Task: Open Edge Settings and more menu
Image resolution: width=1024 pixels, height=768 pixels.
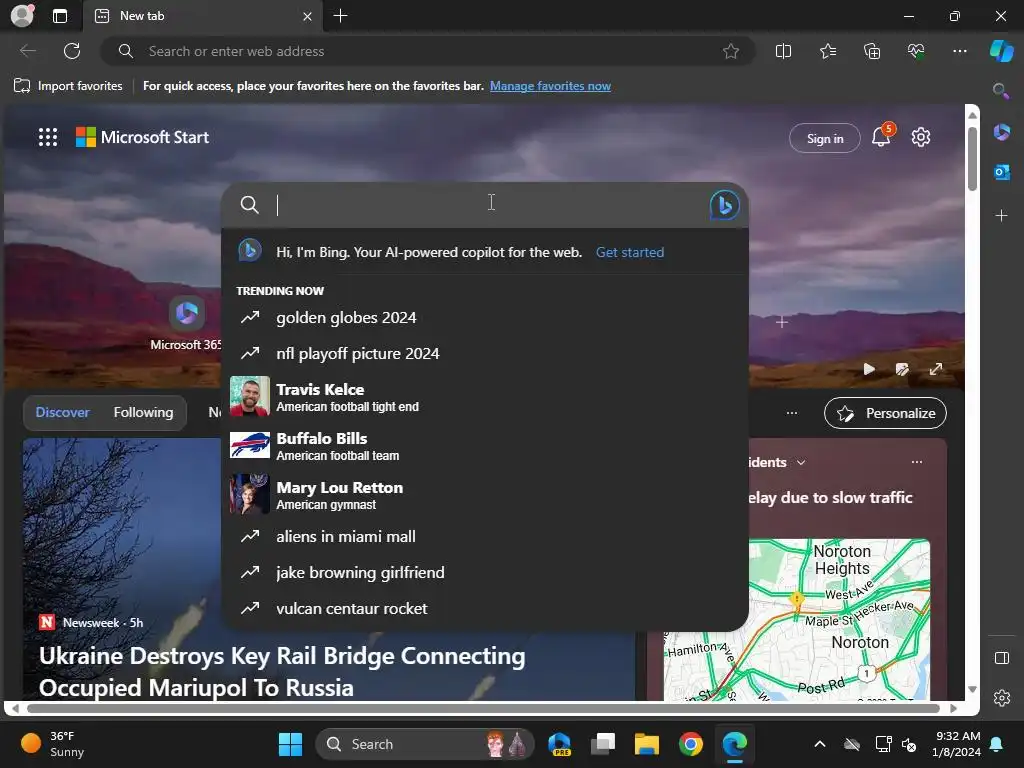Action: pos(959,51)
